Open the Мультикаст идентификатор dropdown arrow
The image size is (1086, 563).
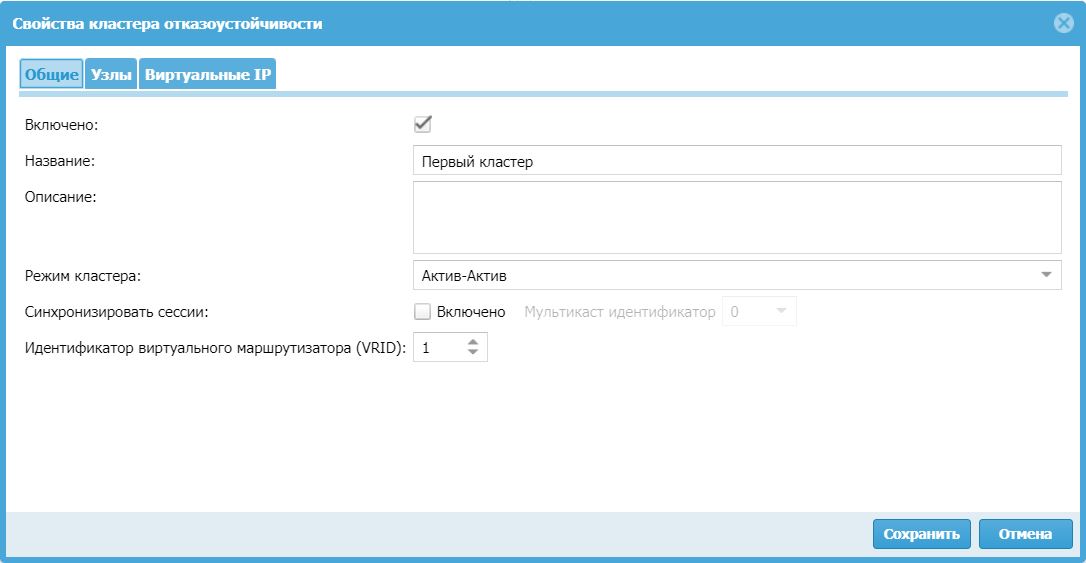click(782, 312)
